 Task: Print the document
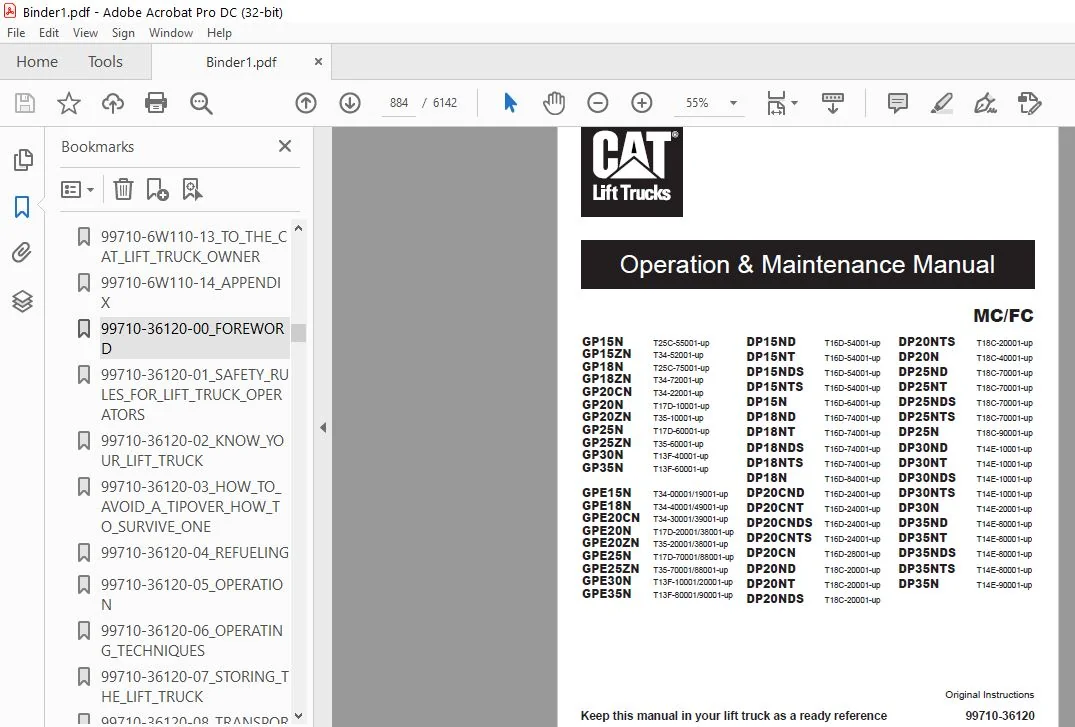tap(156, 103)
